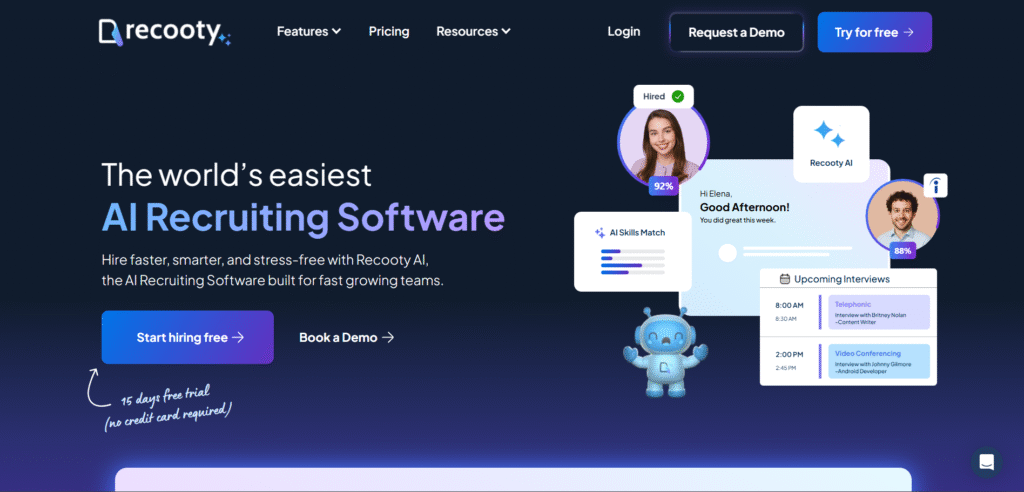Click the Recooty AI sparkle icon

(x=829, y=135)
